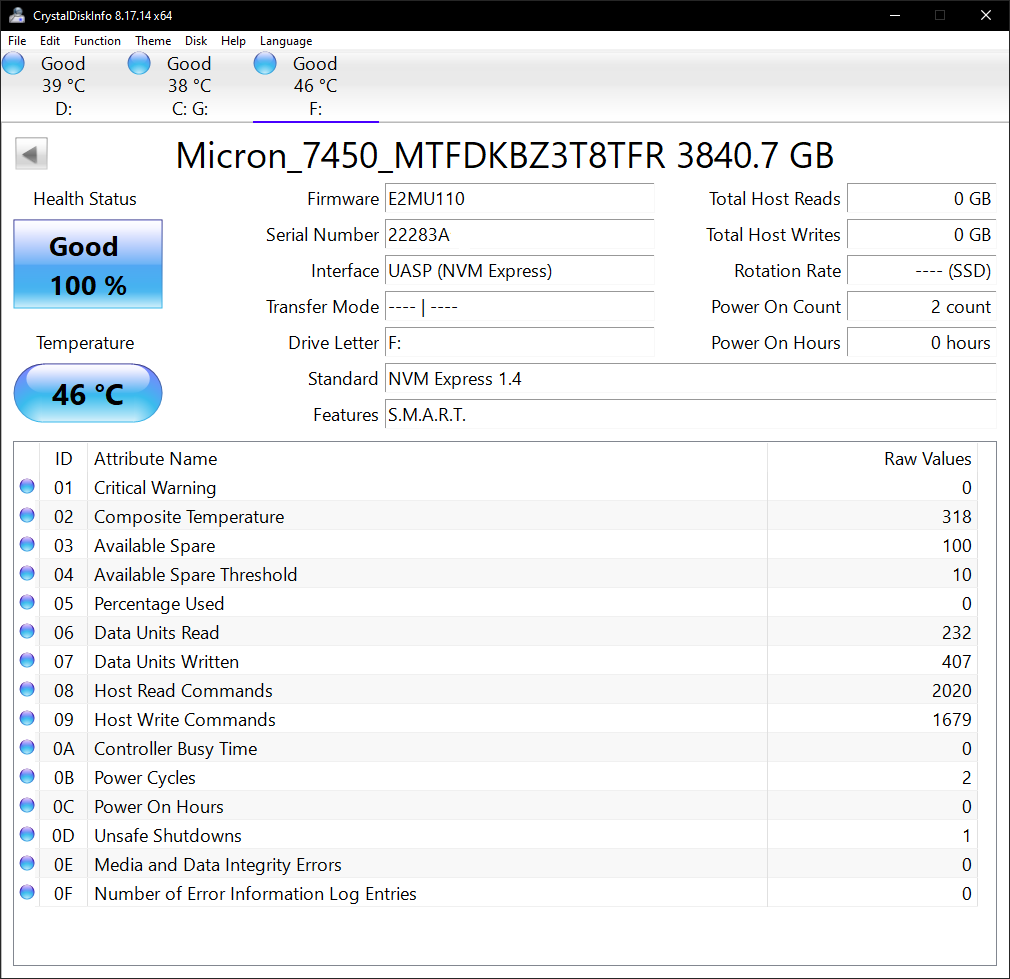Open the Edit menu
The image size is (1010, 979).
coord(50,41)
